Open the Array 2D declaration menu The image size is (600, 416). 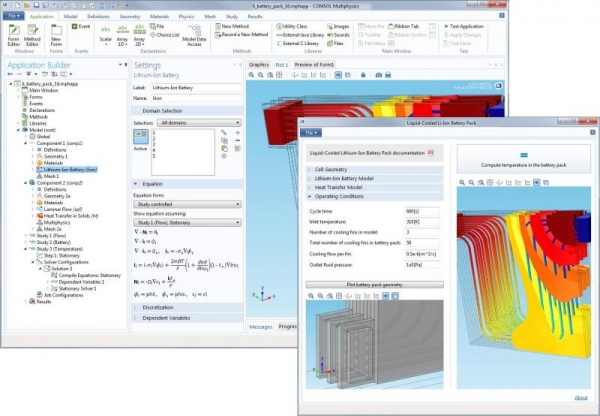(139, 35)
